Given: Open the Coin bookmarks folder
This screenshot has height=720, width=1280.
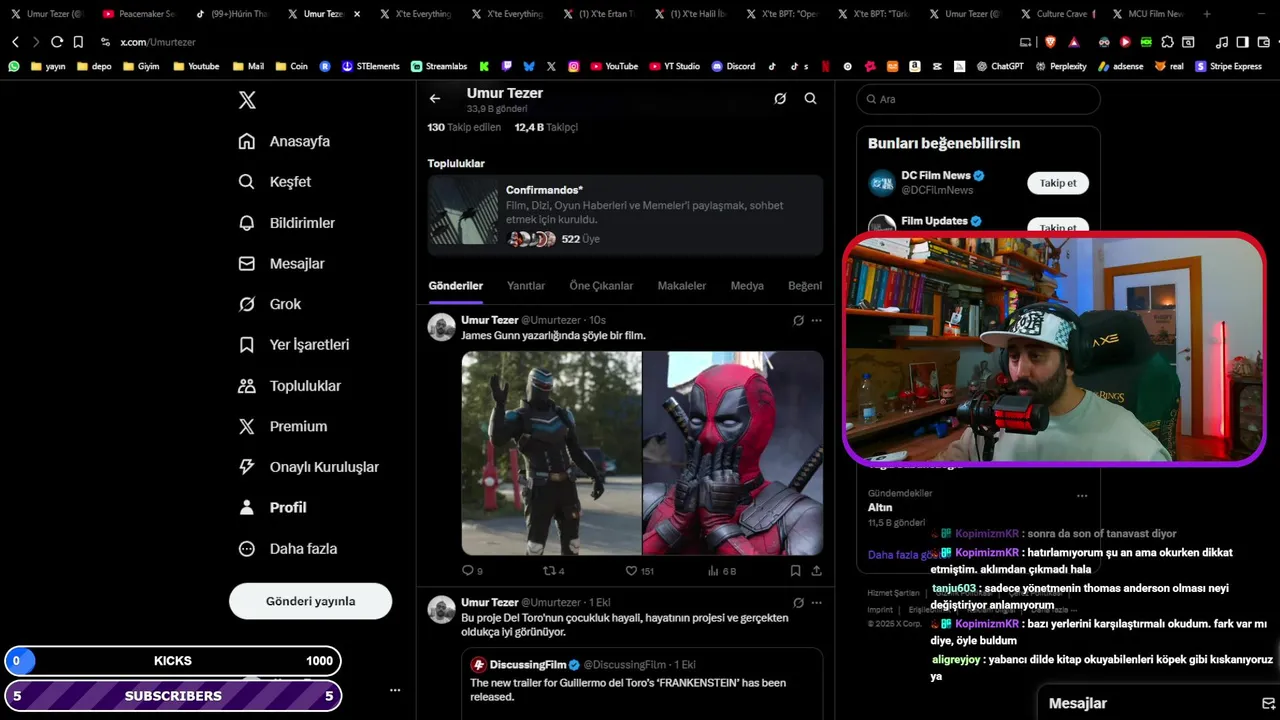Looking at the screenshot, I should 291,66.
